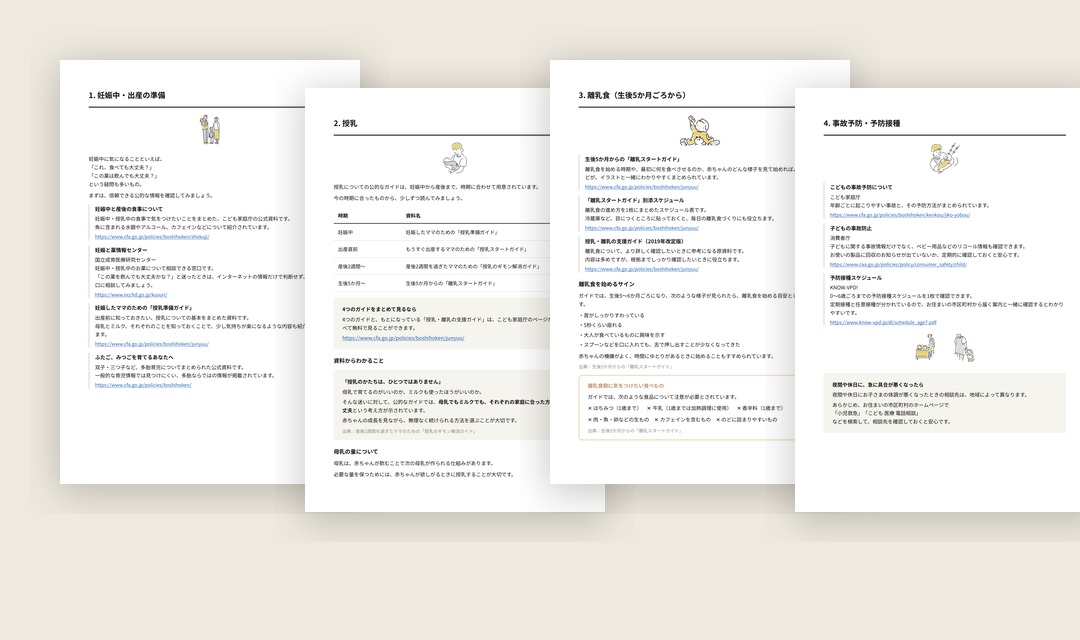Click box title "夜間や休日に、急に具合が悪くなったら"
Viewport: 1080px width, 640px height.
pyautogui.click(x=878, y=385)
